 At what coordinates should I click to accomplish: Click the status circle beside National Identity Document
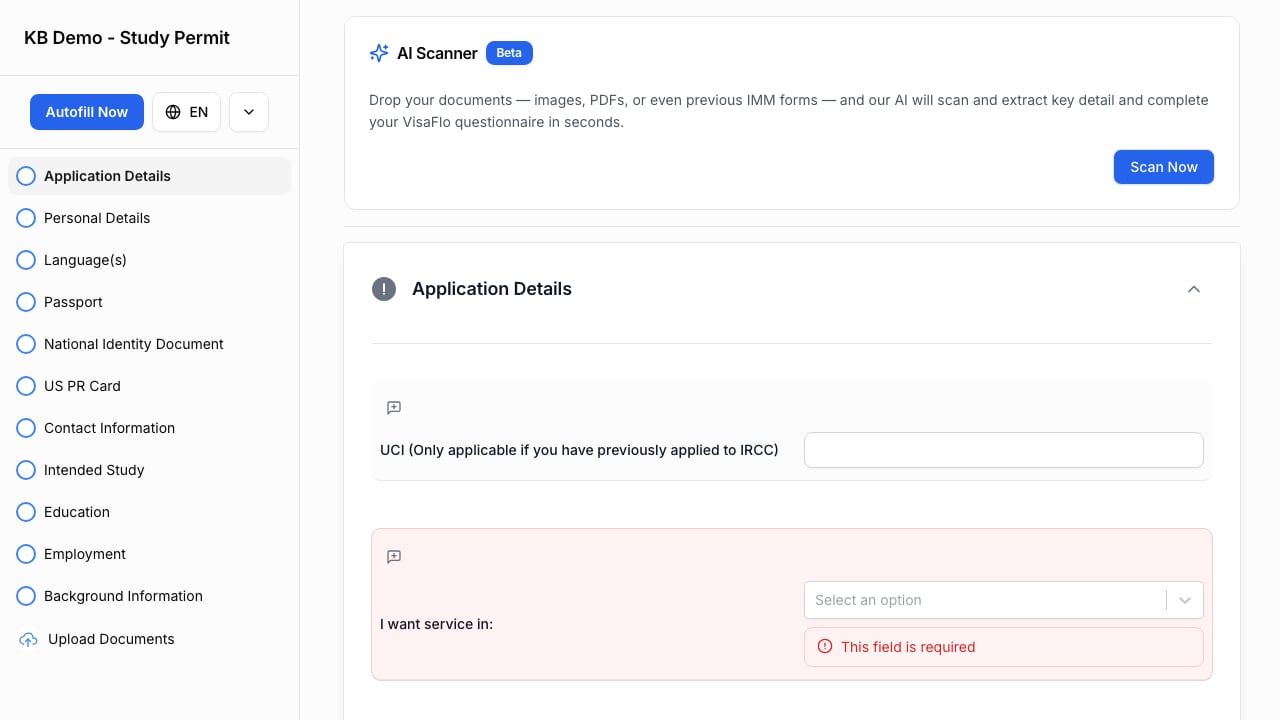click(x=26, y=344)
